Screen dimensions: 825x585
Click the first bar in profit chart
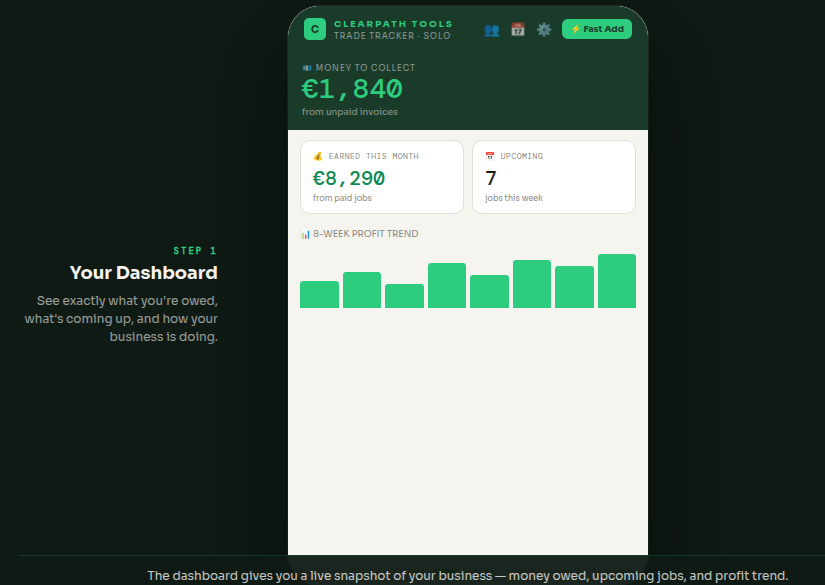click(319, 295)
